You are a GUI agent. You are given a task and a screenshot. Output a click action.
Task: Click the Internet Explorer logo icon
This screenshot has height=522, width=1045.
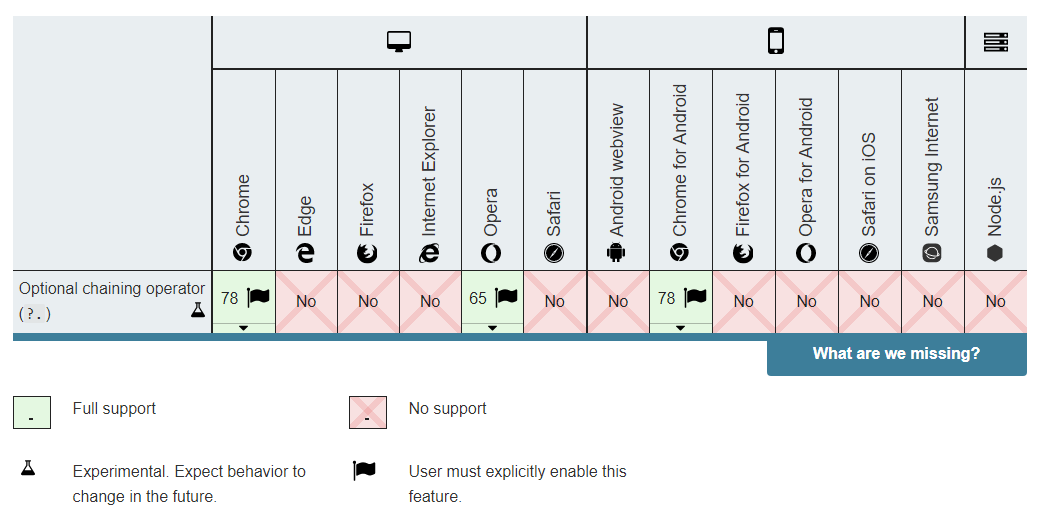(430, 253)
